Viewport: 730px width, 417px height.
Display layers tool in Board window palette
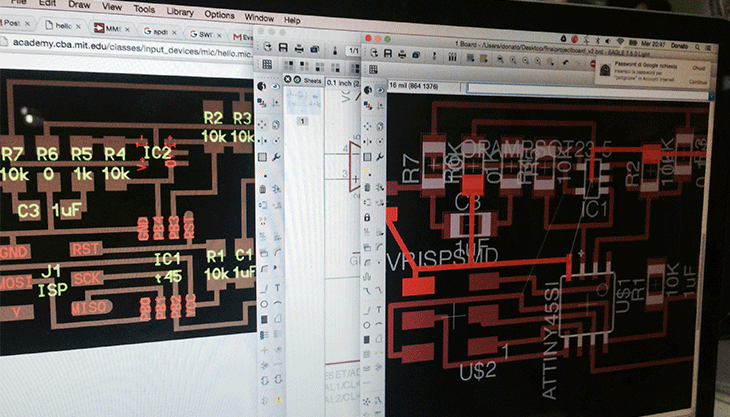[x=368, y=106]
